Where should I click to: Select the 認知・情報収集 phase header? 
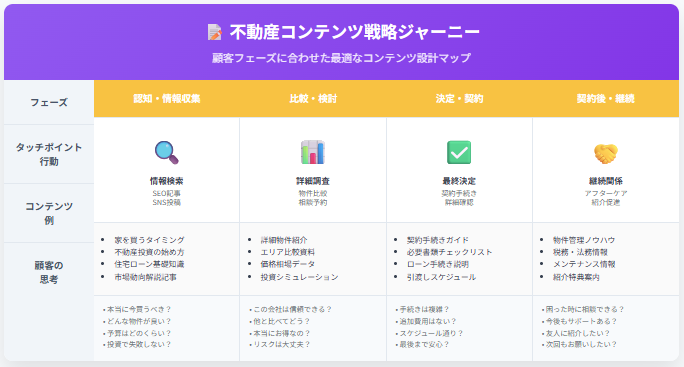pyautogui.click(x=167, y=99)
